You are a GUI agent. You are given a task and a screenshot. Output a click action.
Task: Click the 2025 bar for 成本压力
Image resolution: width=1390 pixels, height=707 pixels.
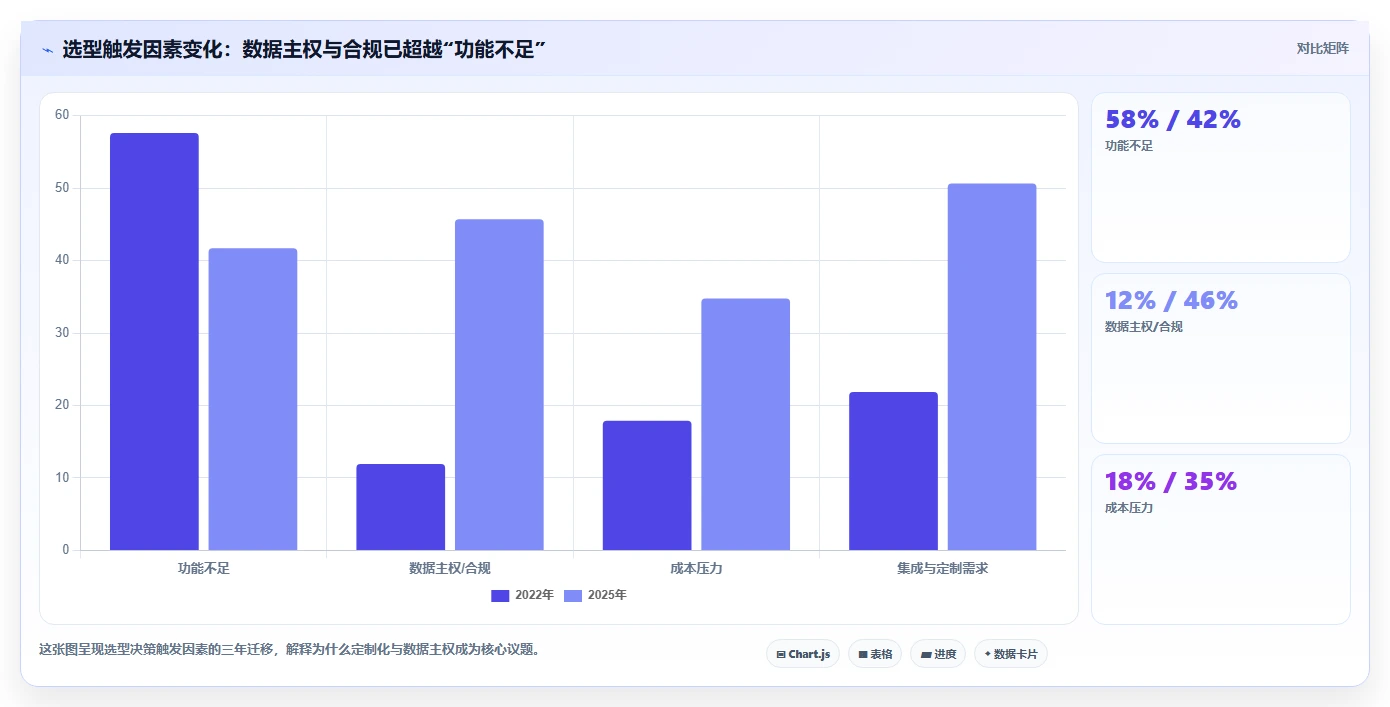[746, 424]
